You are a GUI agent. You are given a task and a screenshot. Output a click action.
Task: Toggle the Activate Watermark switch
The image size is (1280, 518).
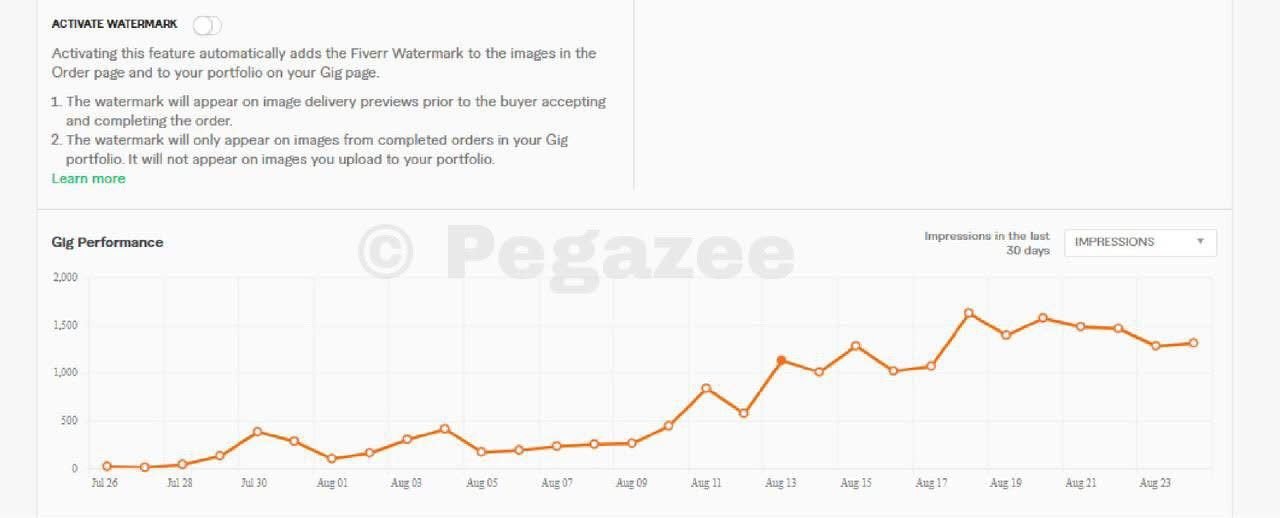(207, 25)
